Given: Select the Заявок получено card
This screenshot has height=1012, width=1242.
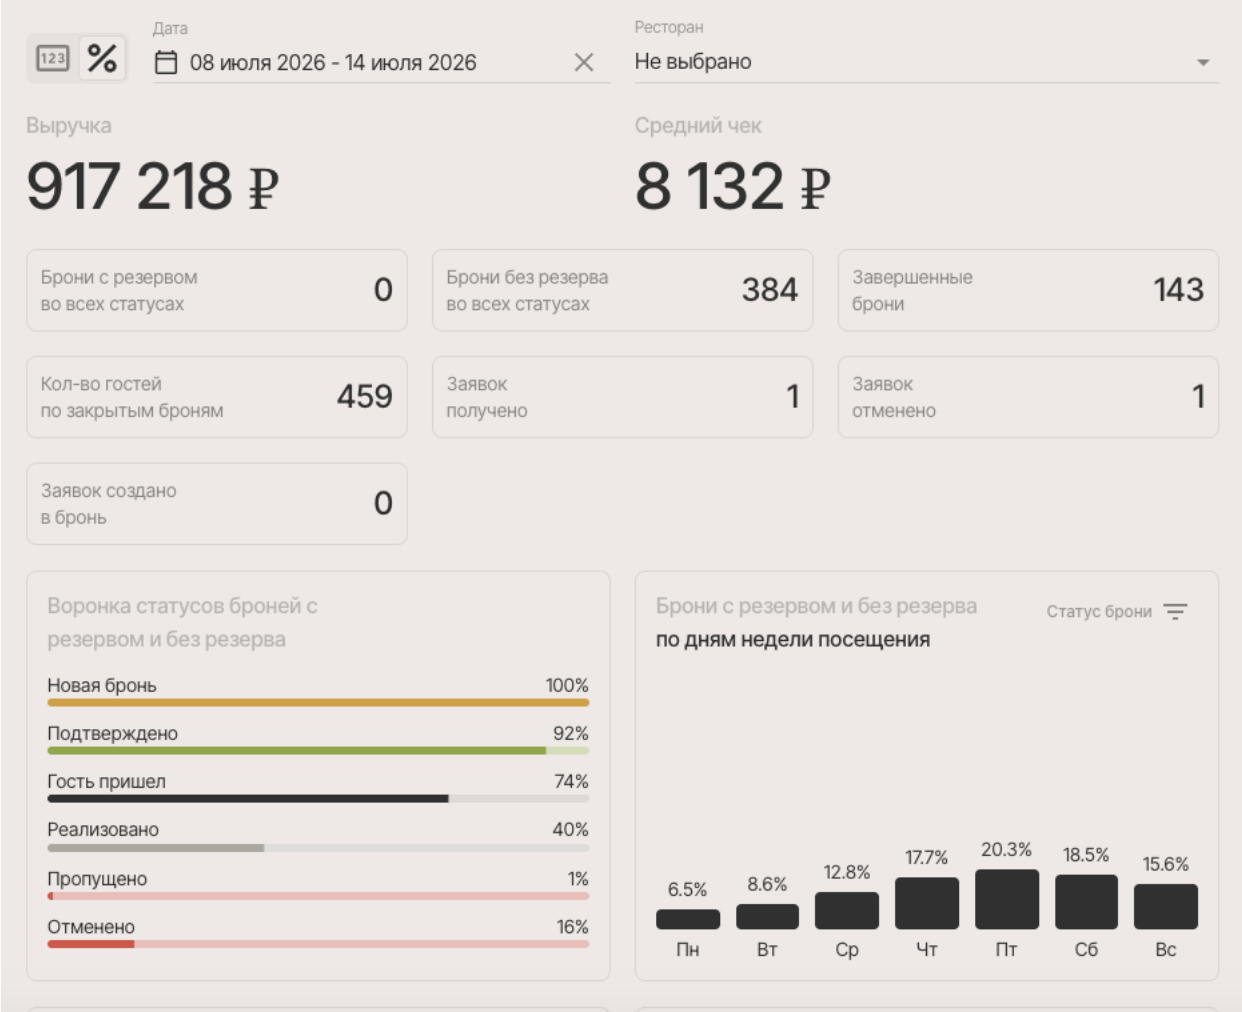Looking at the screenshot, I should pyautogui.click(x=622, y=397).
